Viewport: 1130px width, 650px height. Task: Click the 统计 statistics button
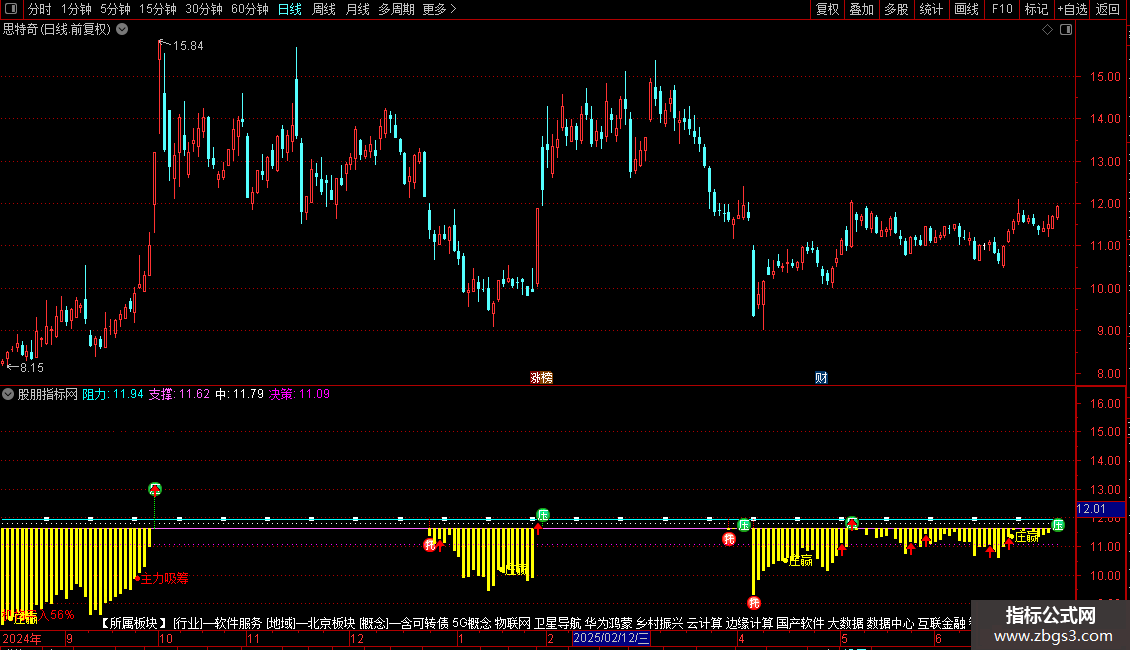point(931,9)
